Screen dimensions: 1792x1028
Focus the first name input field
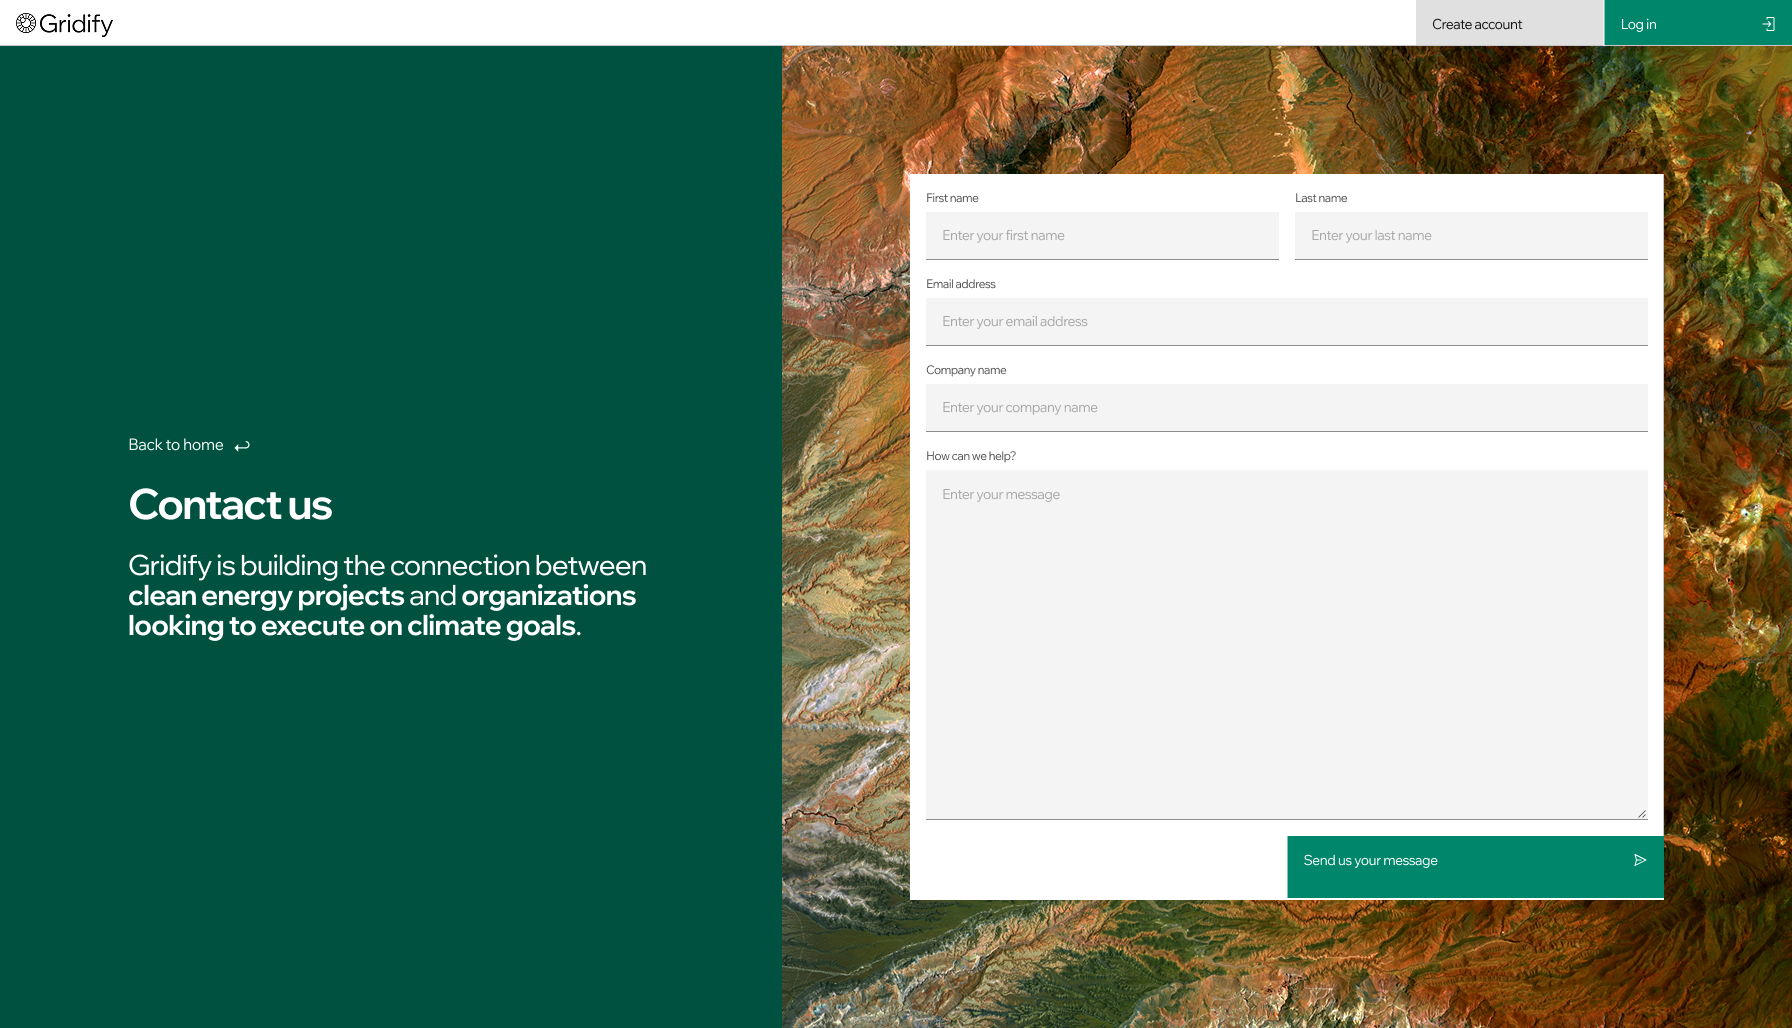click(x=1102, y=236)
